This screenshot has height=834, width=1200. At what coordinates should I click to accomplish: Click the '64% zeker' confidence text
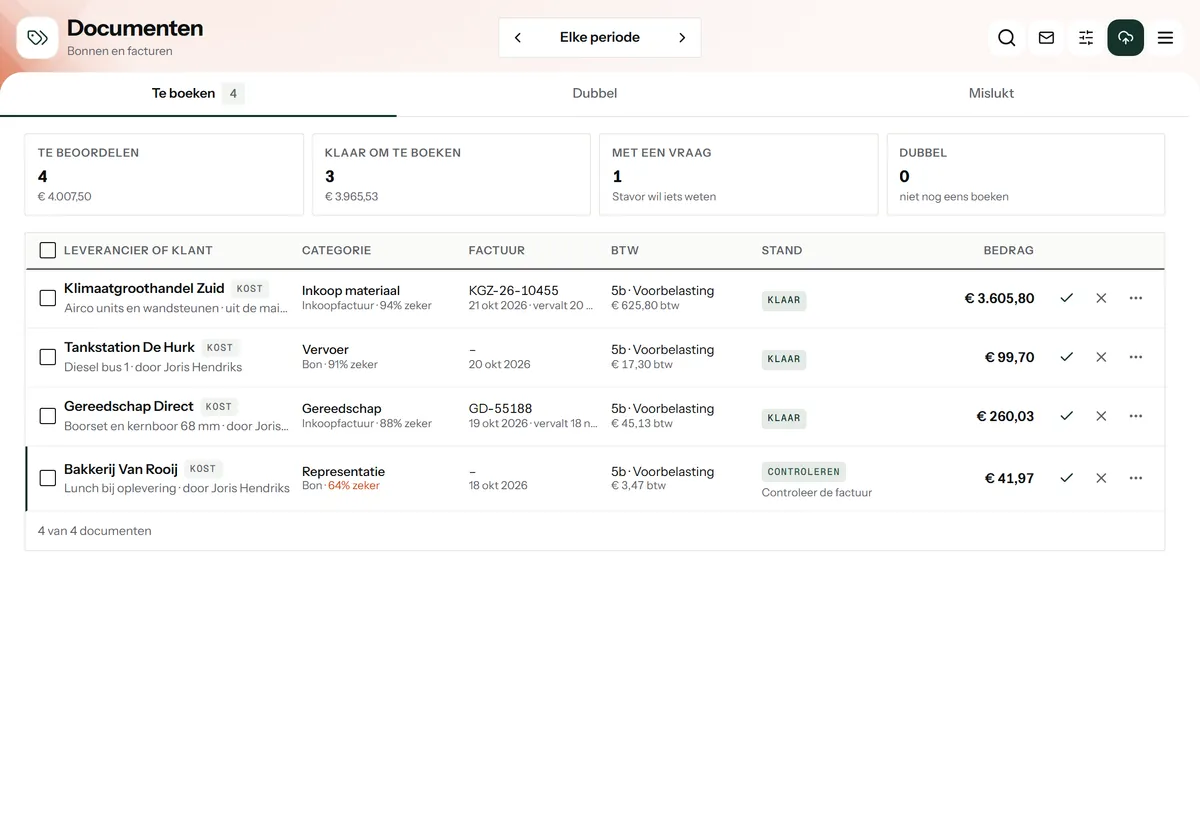point(354,486)
